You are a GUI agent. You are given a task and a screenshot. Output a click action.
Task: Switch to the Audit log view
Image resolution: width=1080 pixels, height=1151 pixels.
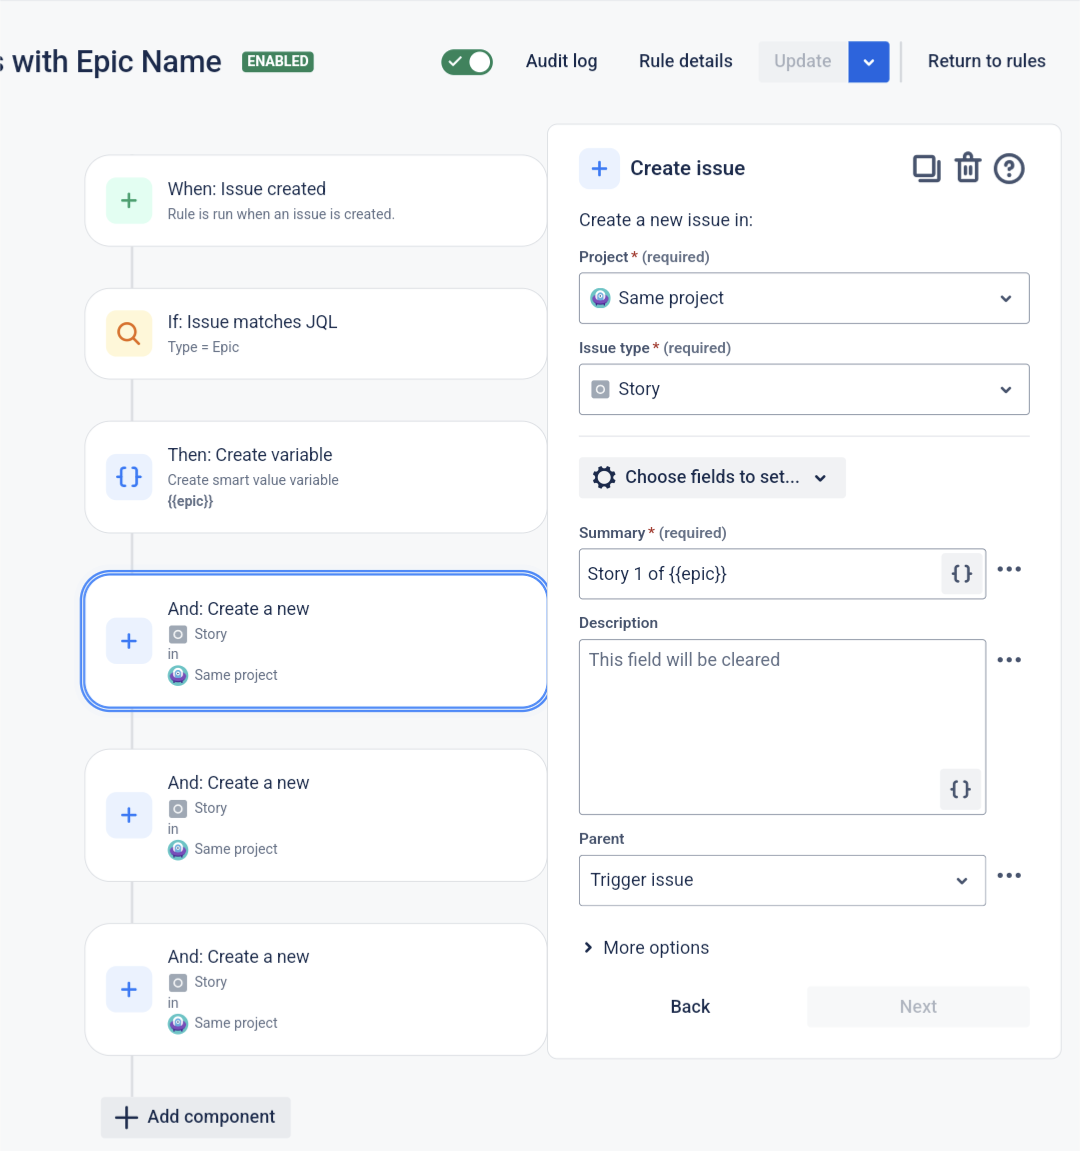pos(561,61)
